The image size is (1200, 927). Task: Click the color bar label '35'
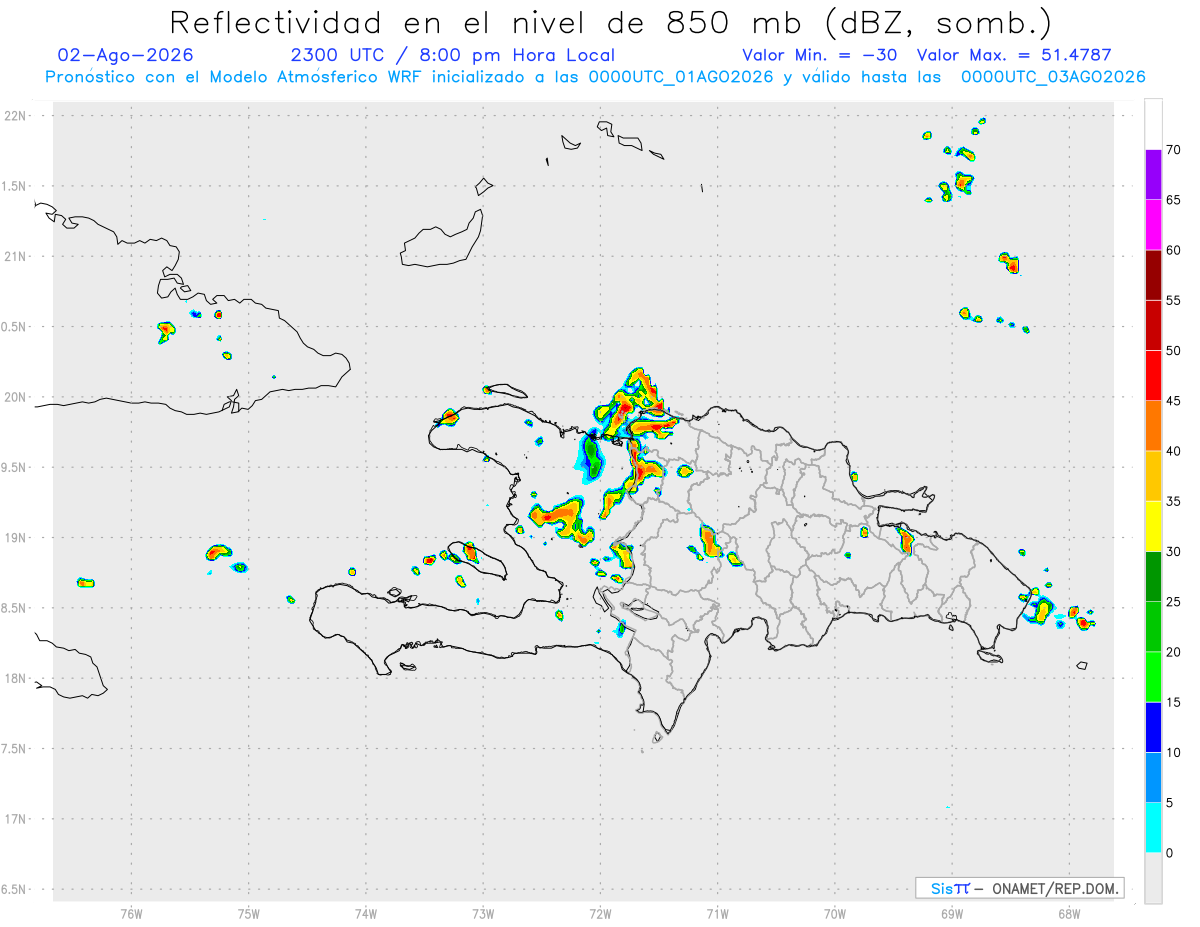(x=1173, y=501)
